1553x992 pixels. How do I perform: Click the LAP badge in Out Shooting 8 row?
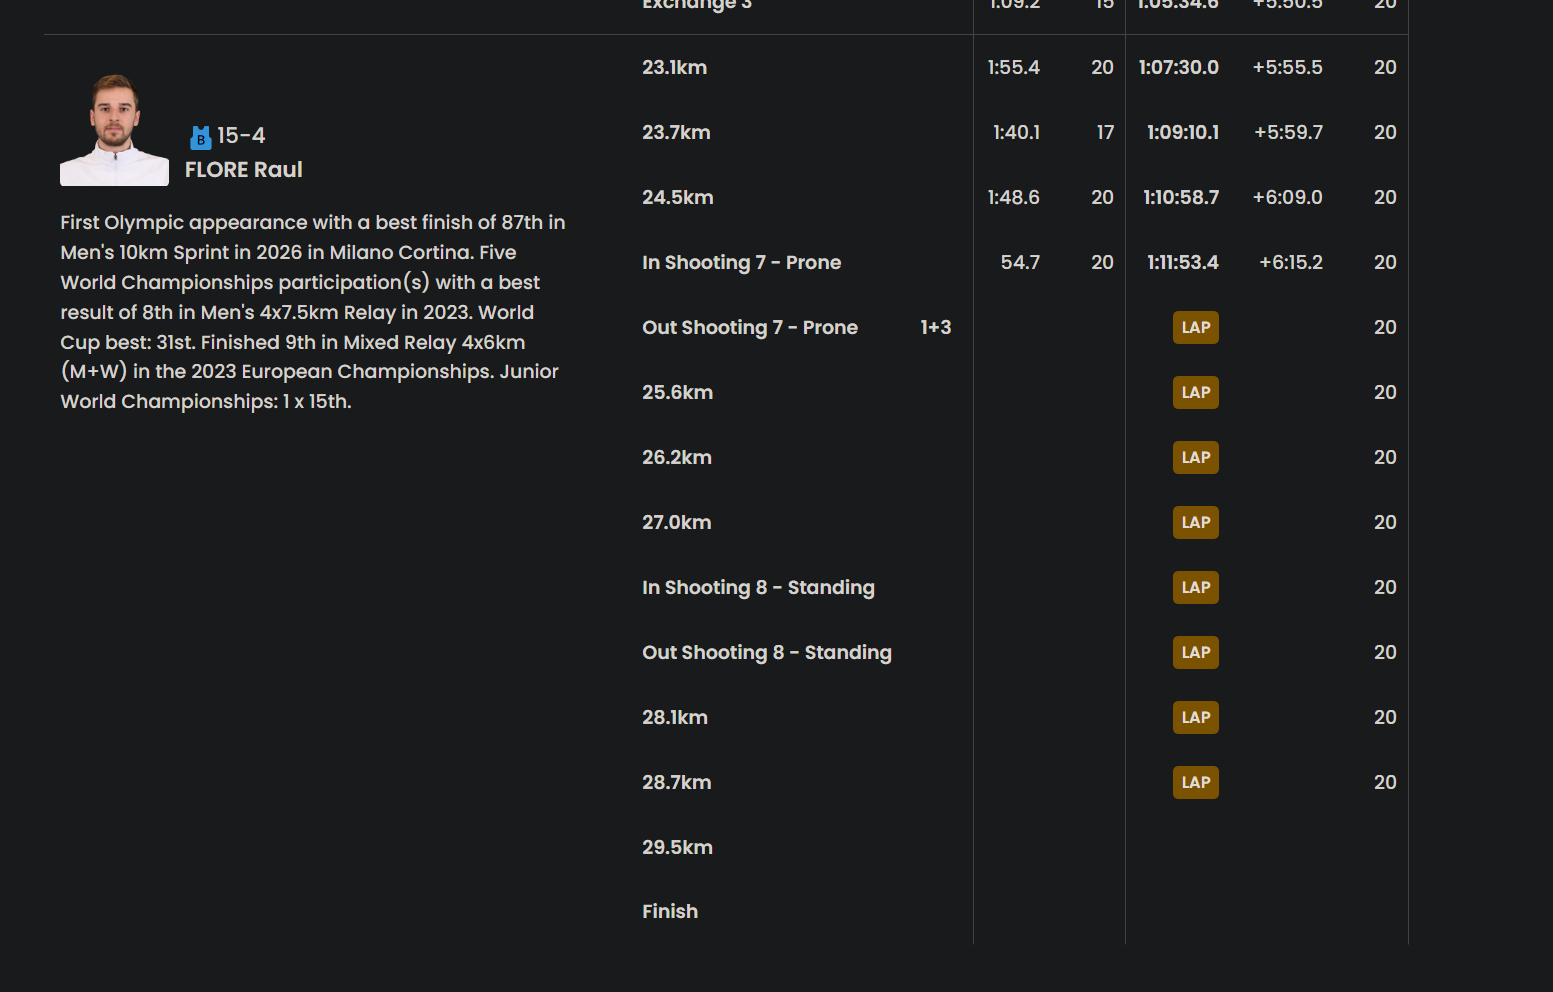[x=1196, y=653]
